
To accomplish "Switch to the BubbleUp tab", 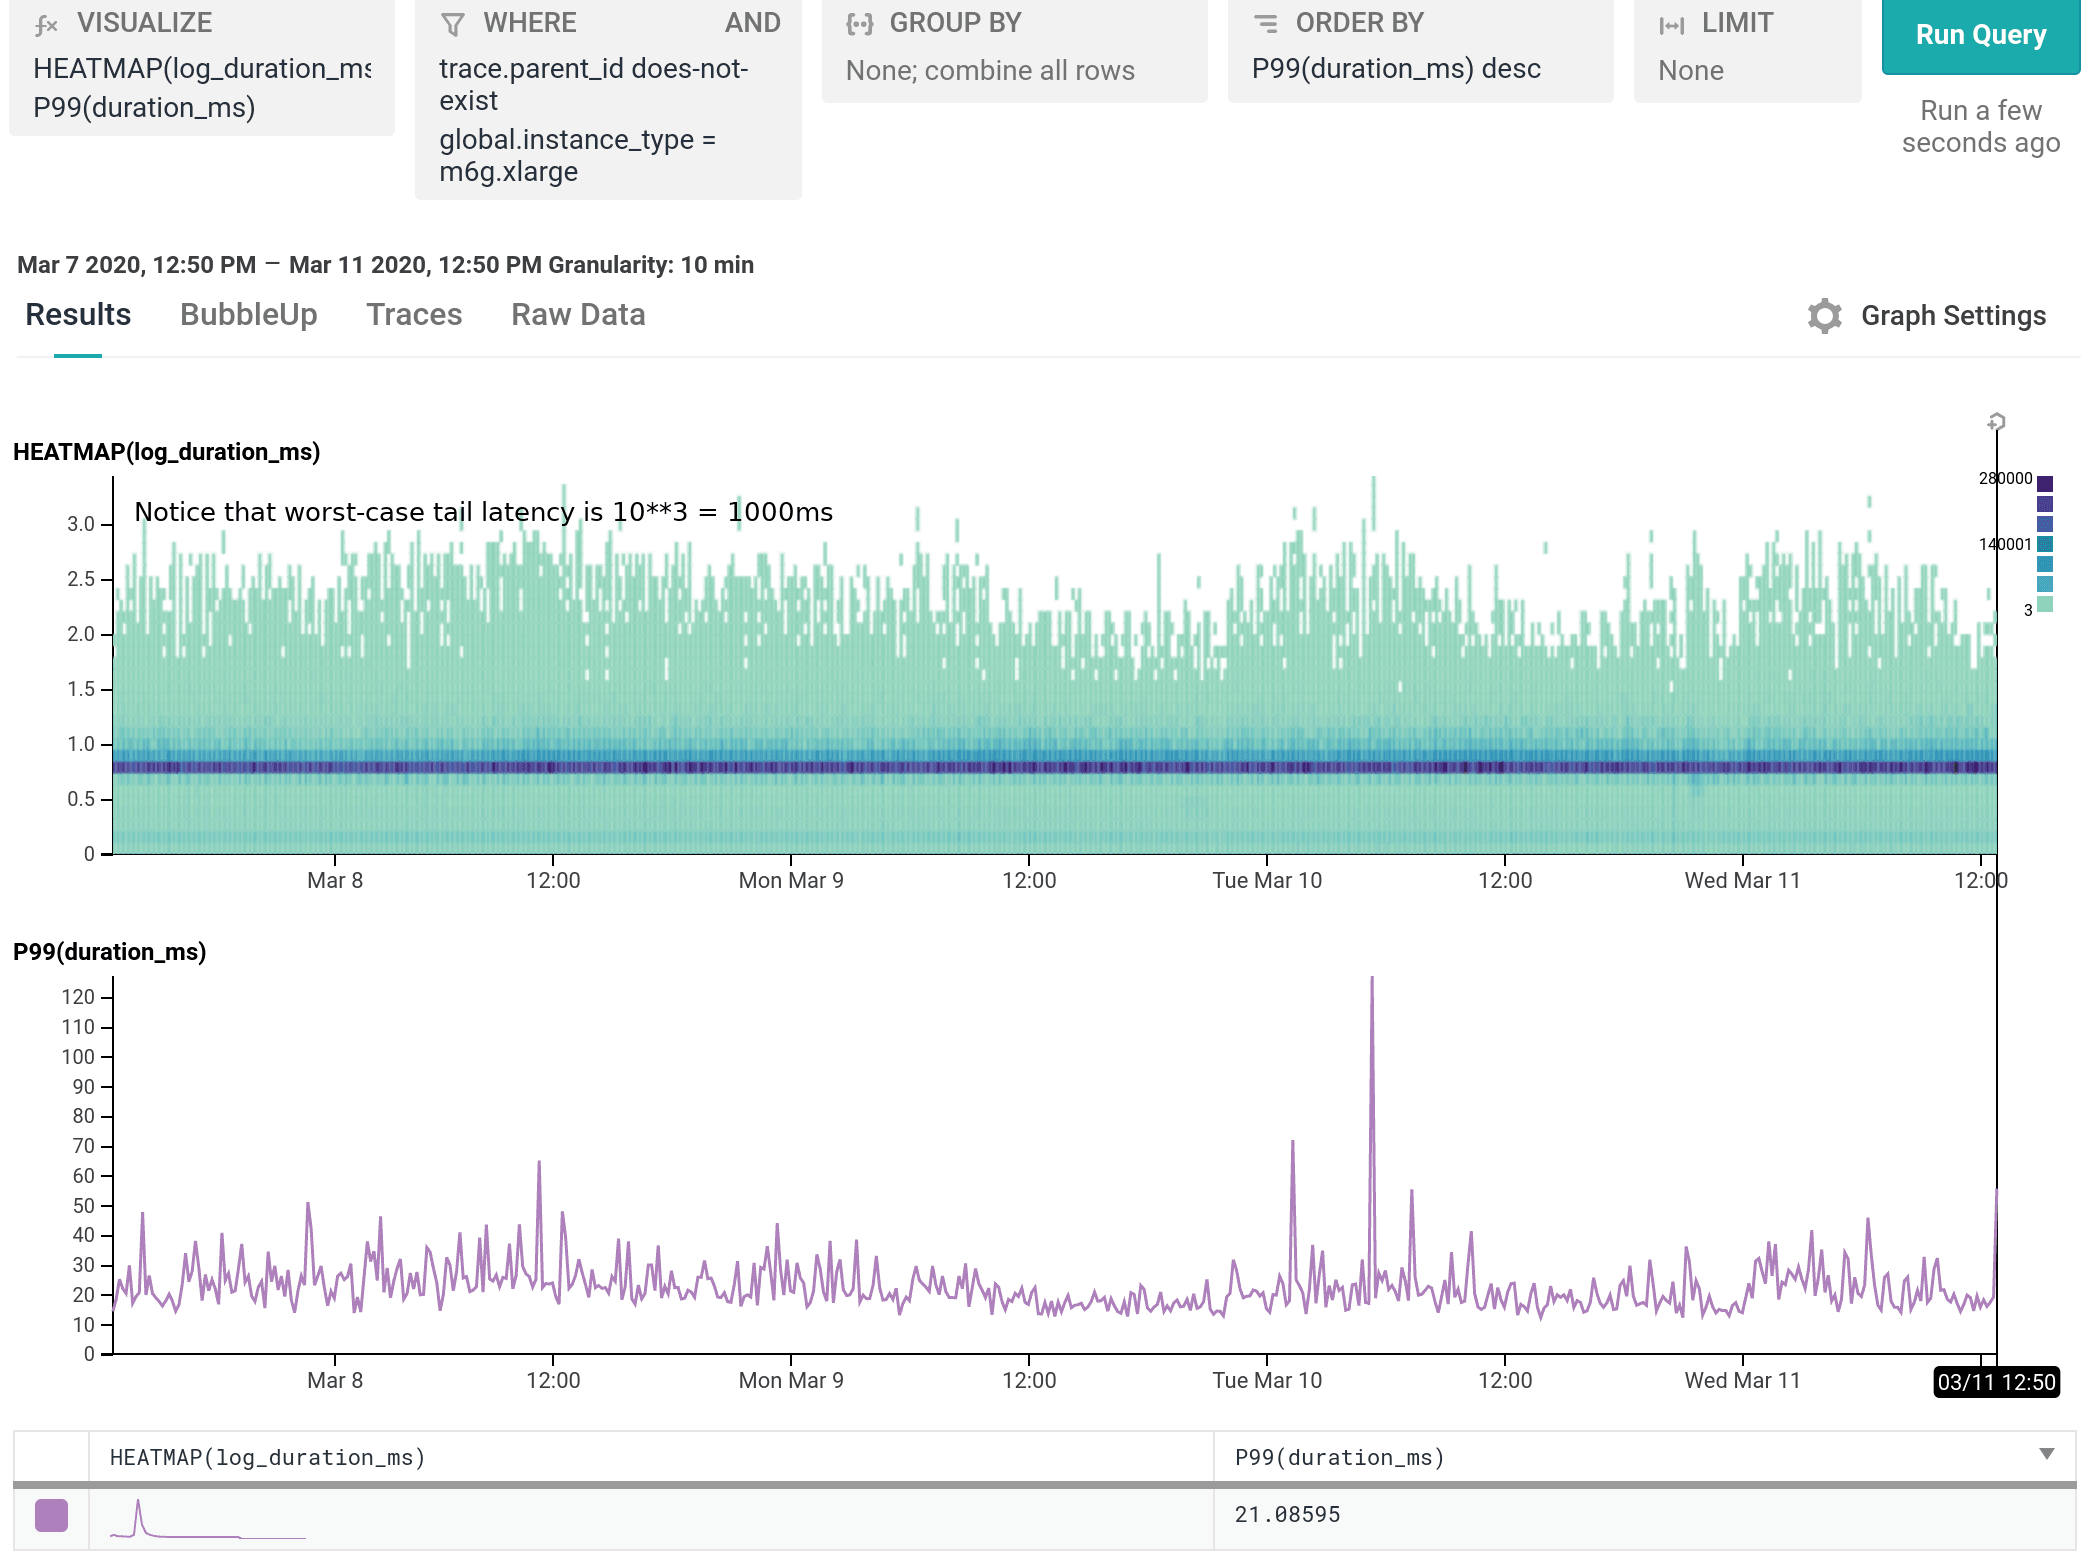I will [248, 315].
